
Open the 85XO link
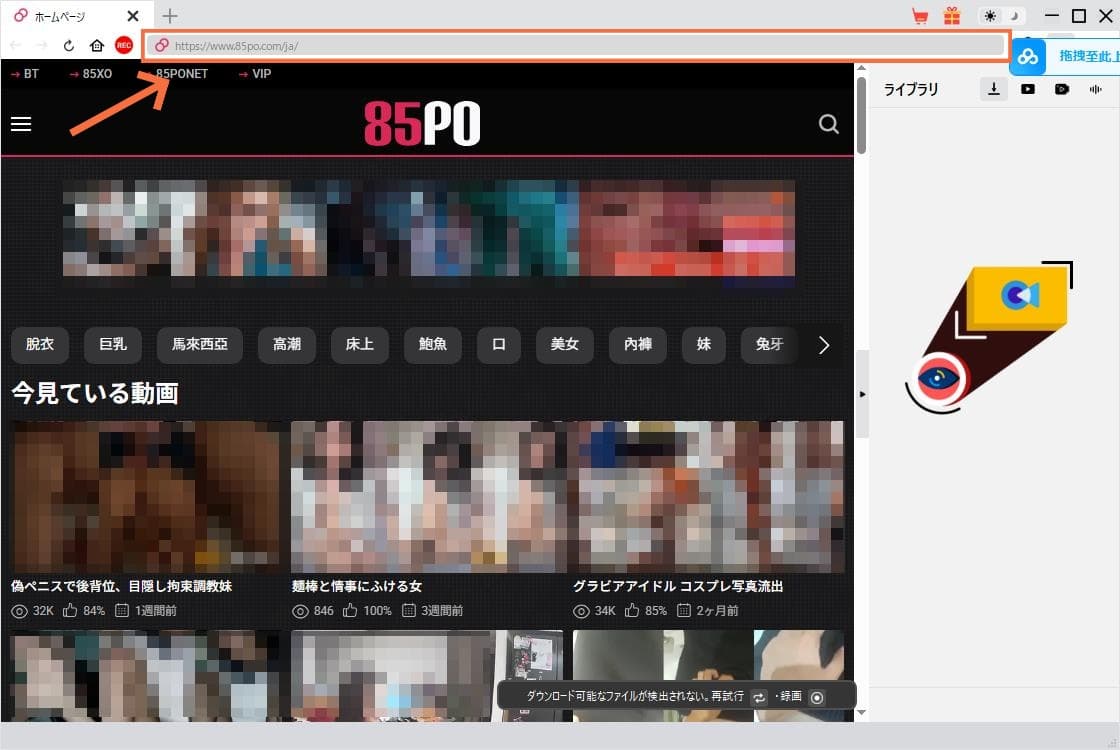[x=91, y=74]
